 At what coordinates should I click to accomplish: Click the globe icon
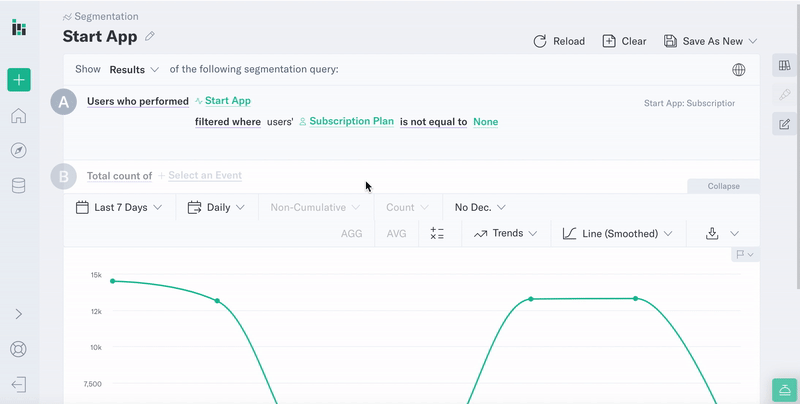click(739, 70)
